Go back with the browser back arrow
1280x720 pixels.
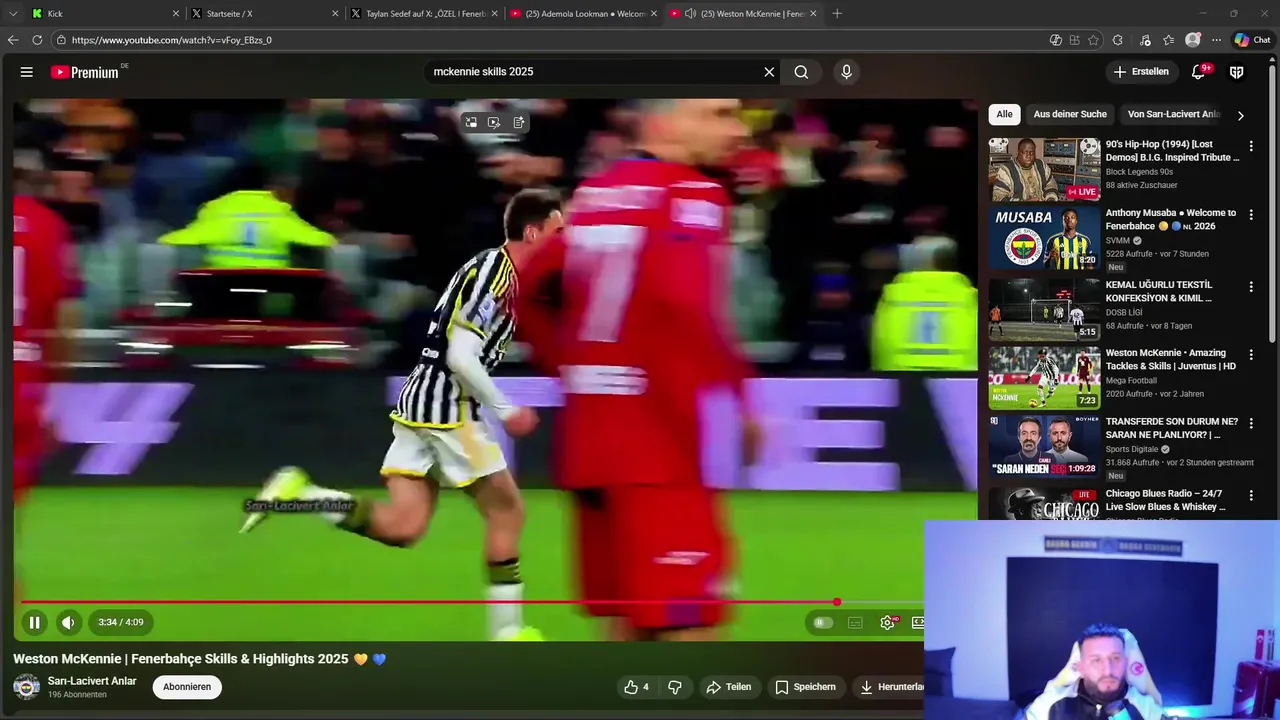coord(13,40)
